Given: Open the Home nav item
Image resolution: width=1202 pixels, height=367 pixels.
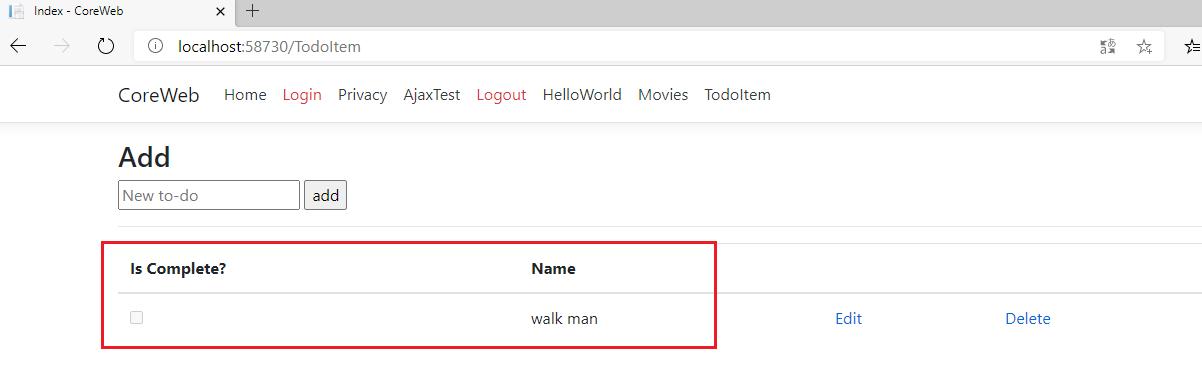Looking at the screenshot, I should [245, 95].
